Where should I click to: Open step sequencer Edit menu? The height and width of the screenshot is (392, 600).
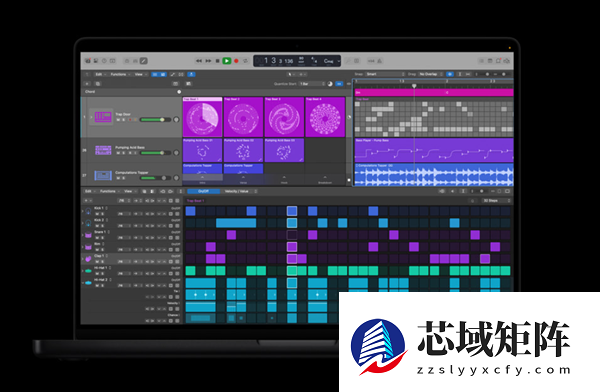(x=89, y=191)
